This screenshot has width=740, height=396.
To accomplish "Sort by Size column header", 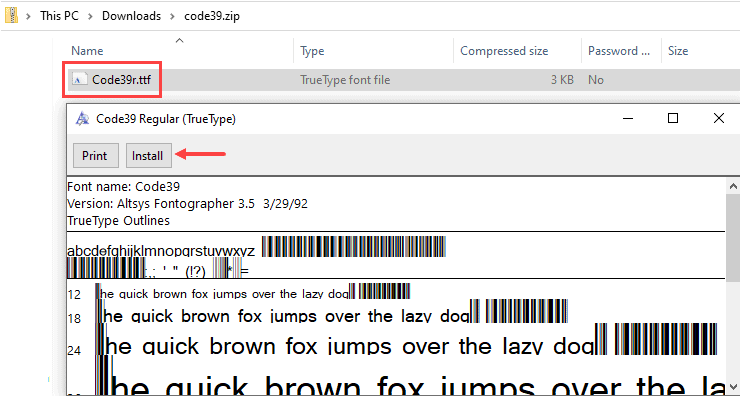I will point(678,51).
